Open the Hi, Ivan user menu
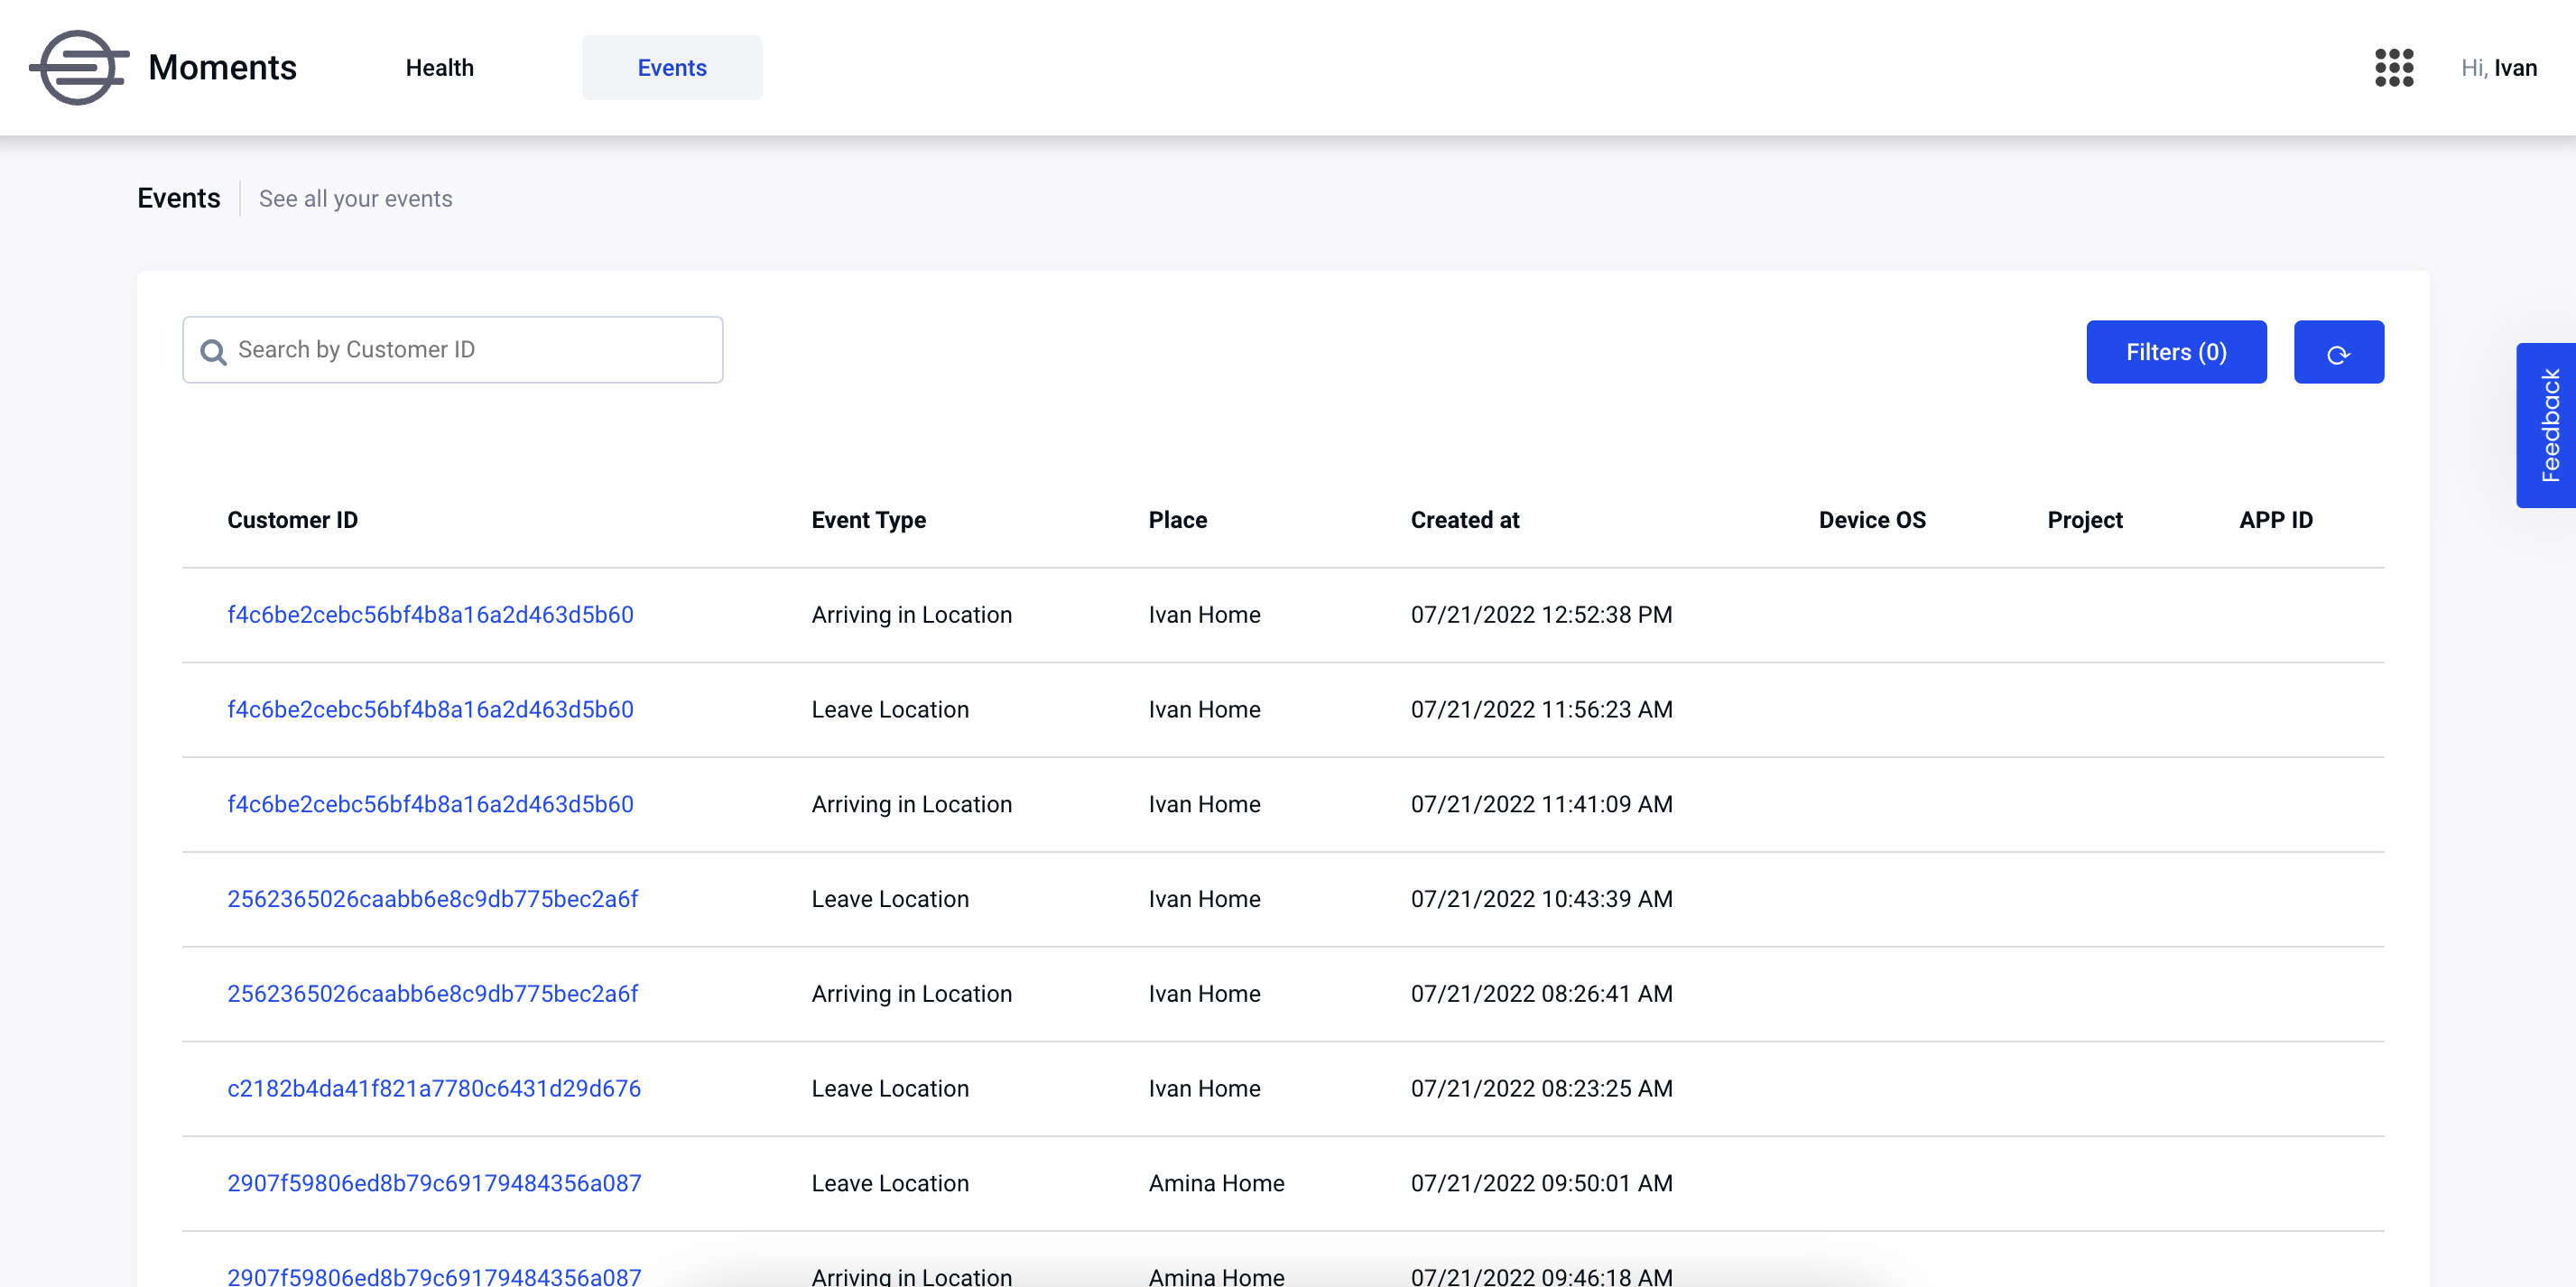Image resolution: width=2576 pixels, height=1287 pixels. point(2498,67)
